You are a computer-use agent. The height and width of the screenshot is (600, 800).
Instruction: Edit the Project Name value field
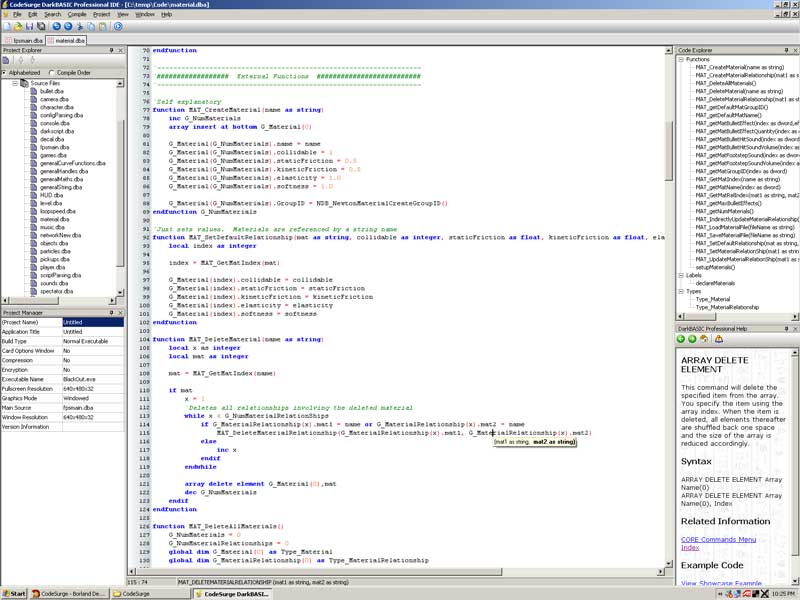(93, 322)
